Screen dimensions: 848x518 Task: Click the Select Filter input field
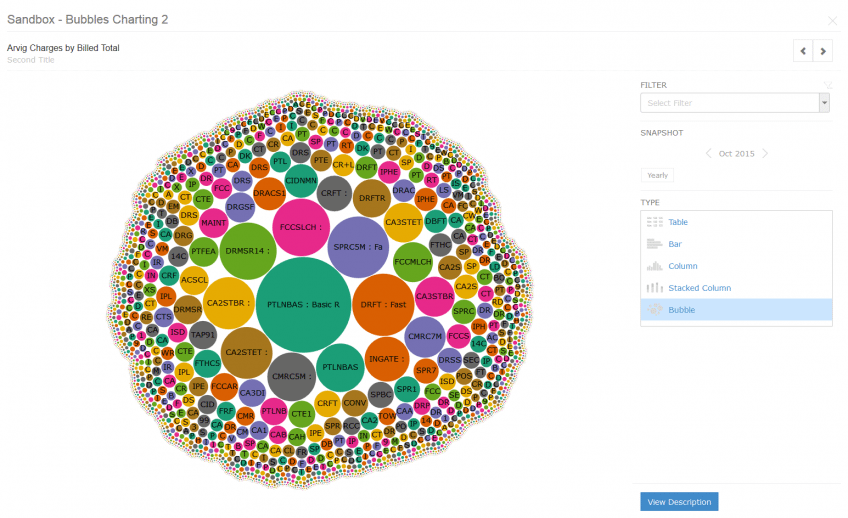point(730,103)
